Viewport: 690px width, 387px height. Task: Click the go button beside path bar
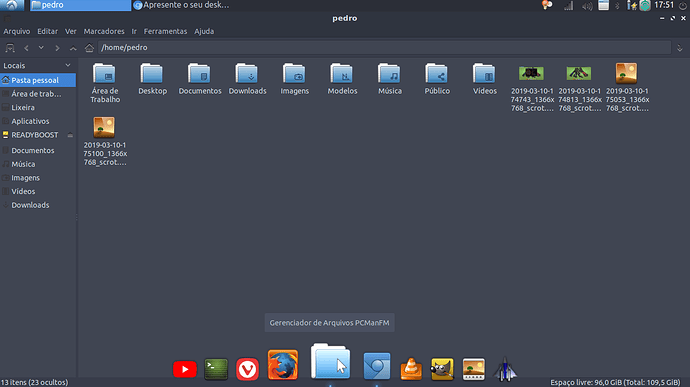pyautogui.click(x=680, y=48)
